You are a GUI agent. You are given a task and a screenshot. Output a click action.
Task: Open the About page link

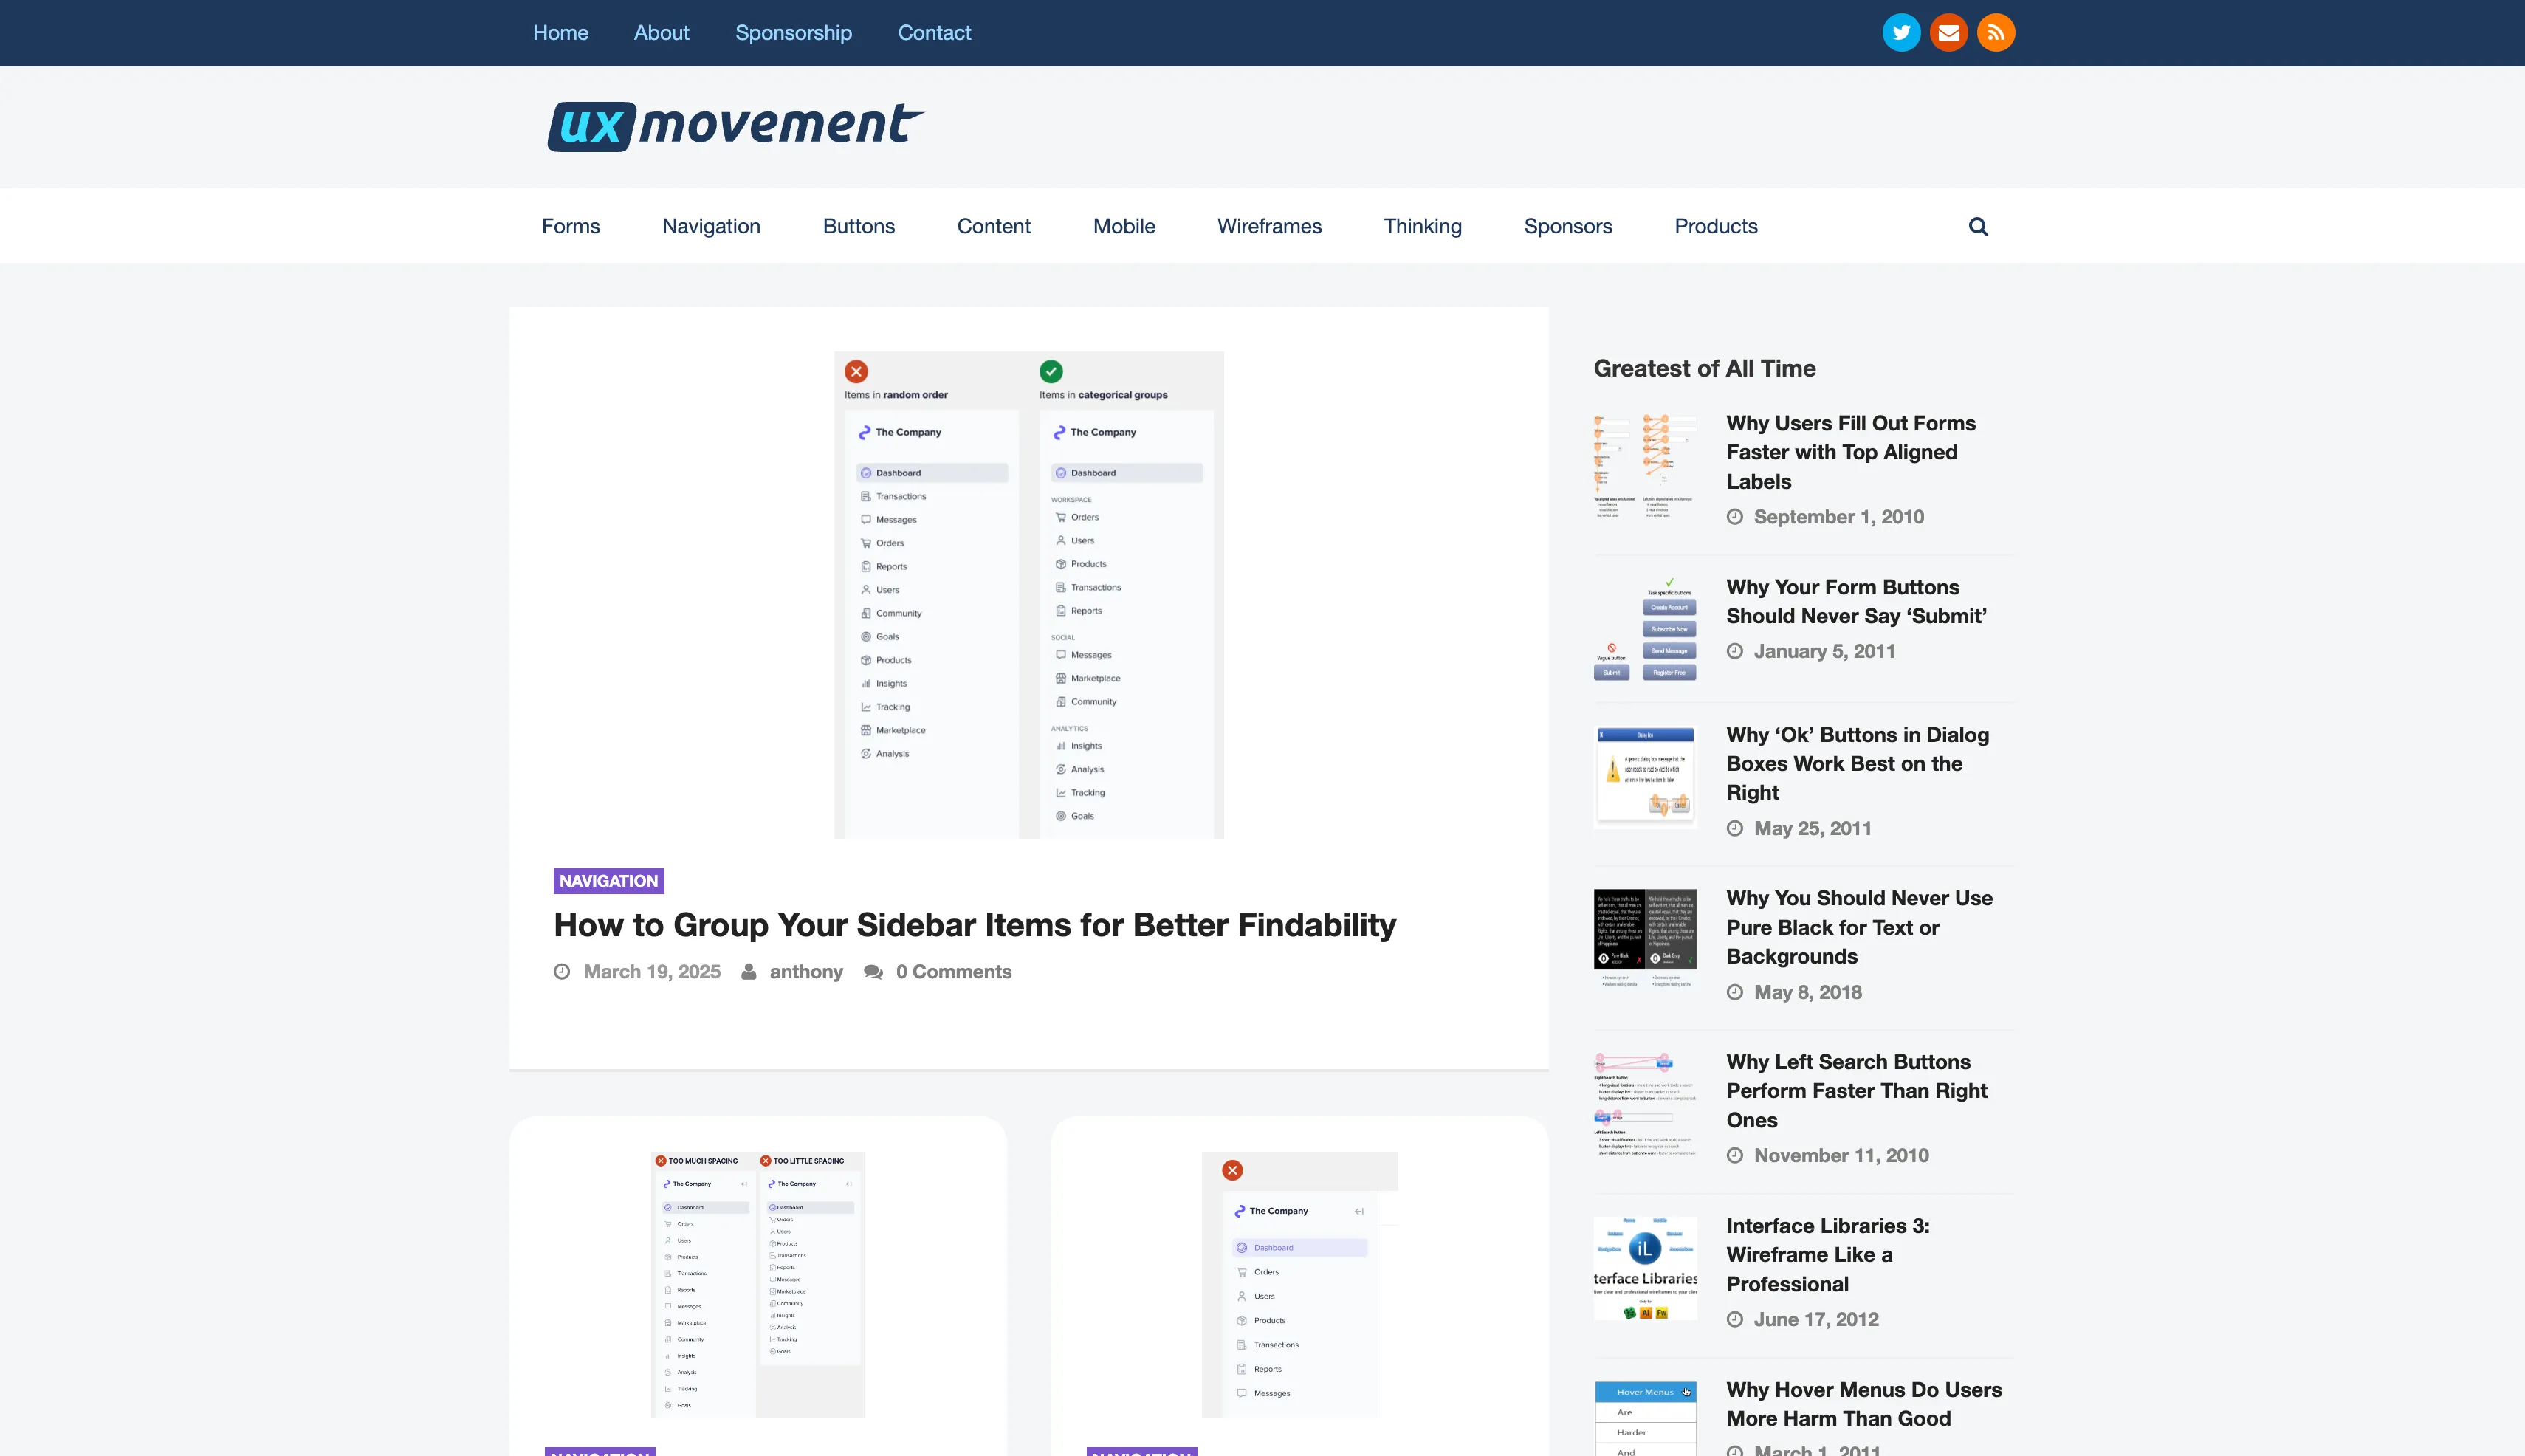pos(661,33)
